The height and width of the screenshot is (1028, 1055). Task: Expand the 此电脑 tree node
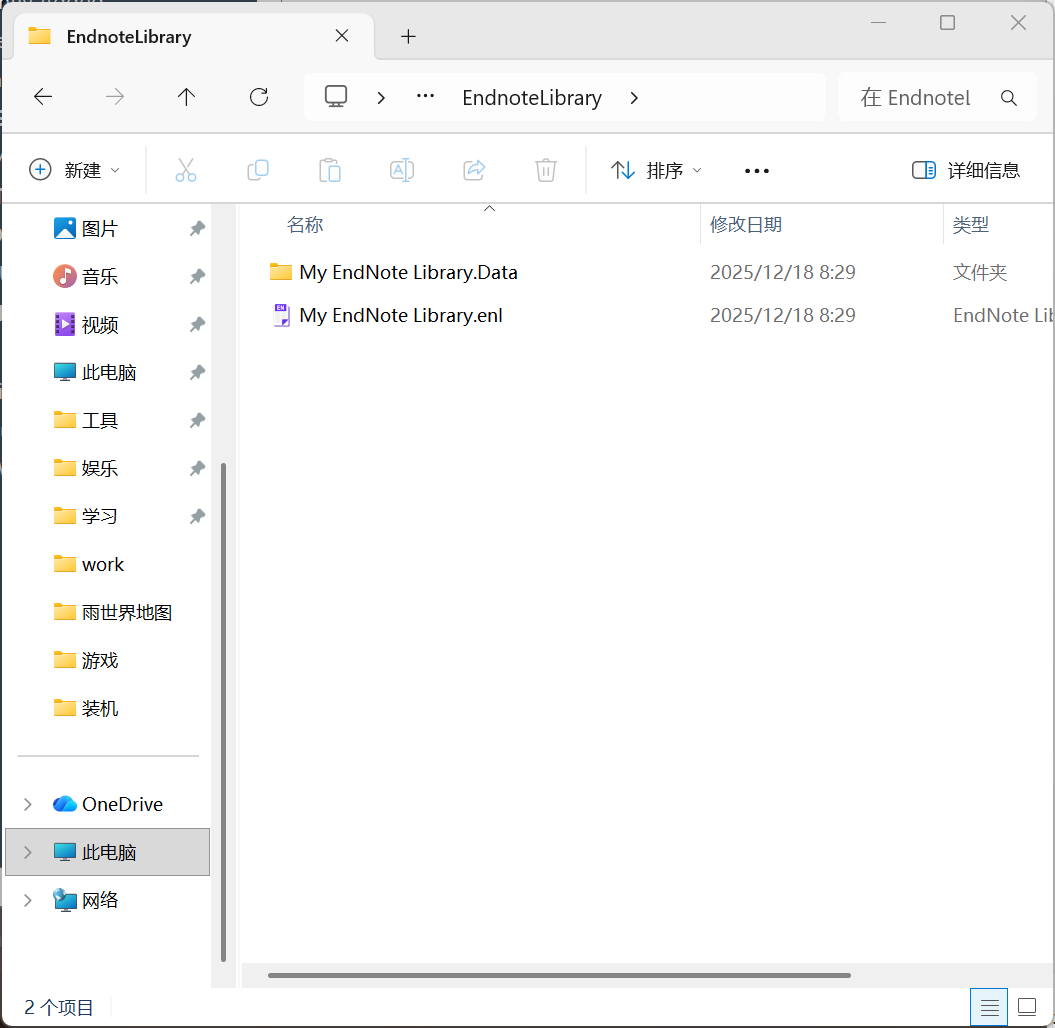[28, 852]
